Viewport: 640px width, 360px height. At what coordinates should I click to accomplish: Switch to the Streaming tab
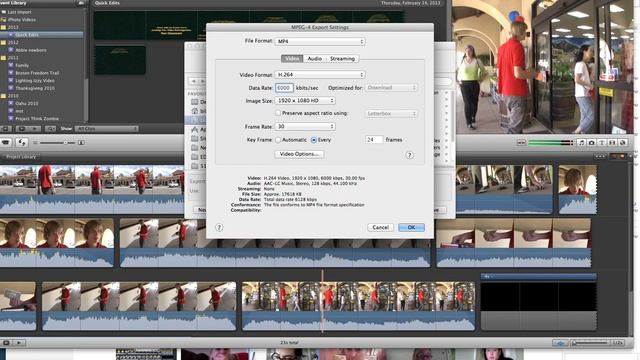click(x=342, y=59)
